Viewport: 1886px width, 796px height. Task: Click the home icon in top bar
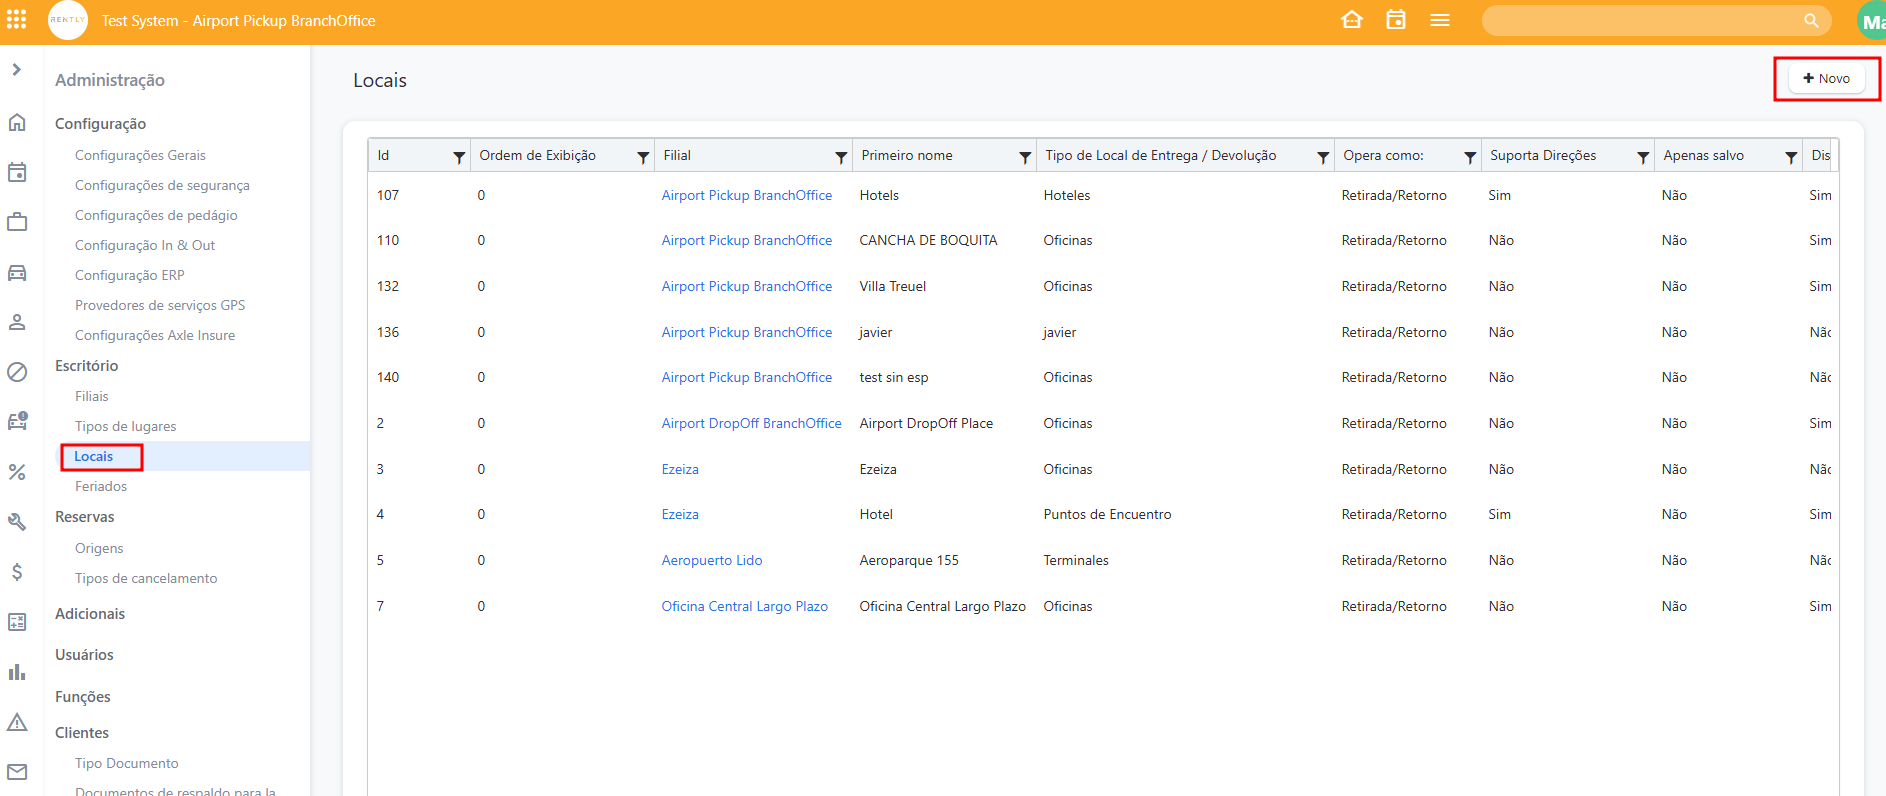[x=1352, y=20]
